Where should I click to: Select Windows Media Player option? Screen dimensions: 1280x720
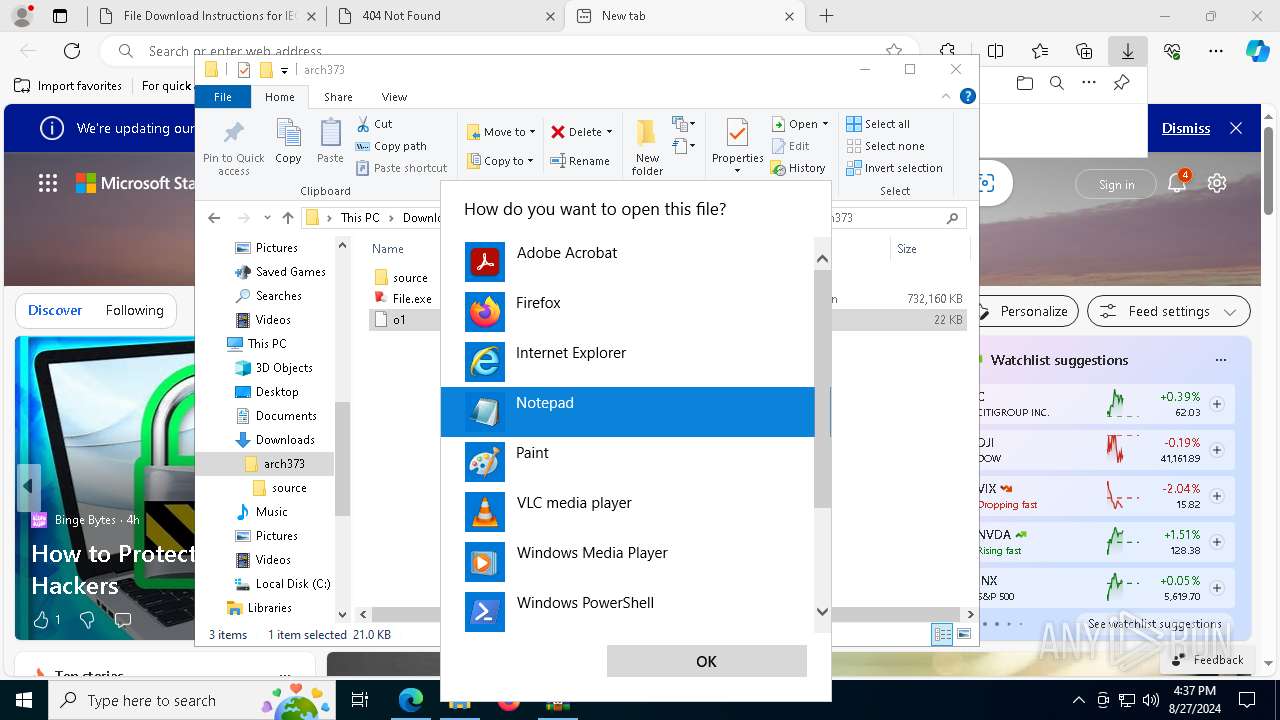[x=628, y=562]
